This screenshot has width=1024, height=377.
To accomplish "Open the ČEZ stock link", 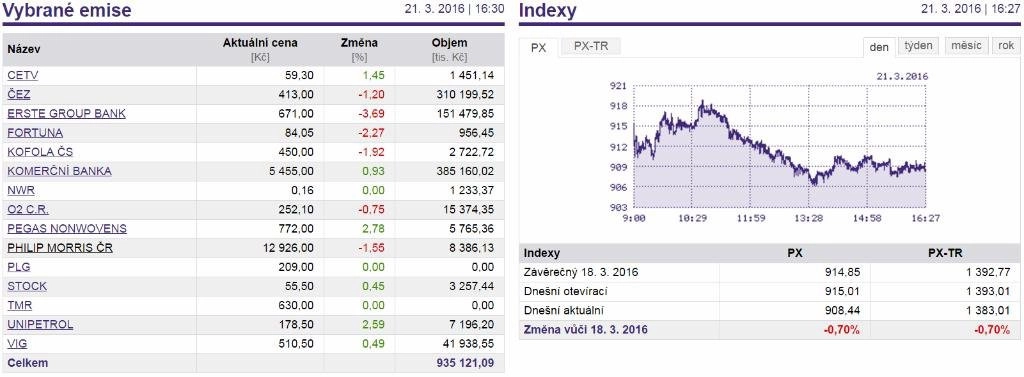I will [19, 95].
